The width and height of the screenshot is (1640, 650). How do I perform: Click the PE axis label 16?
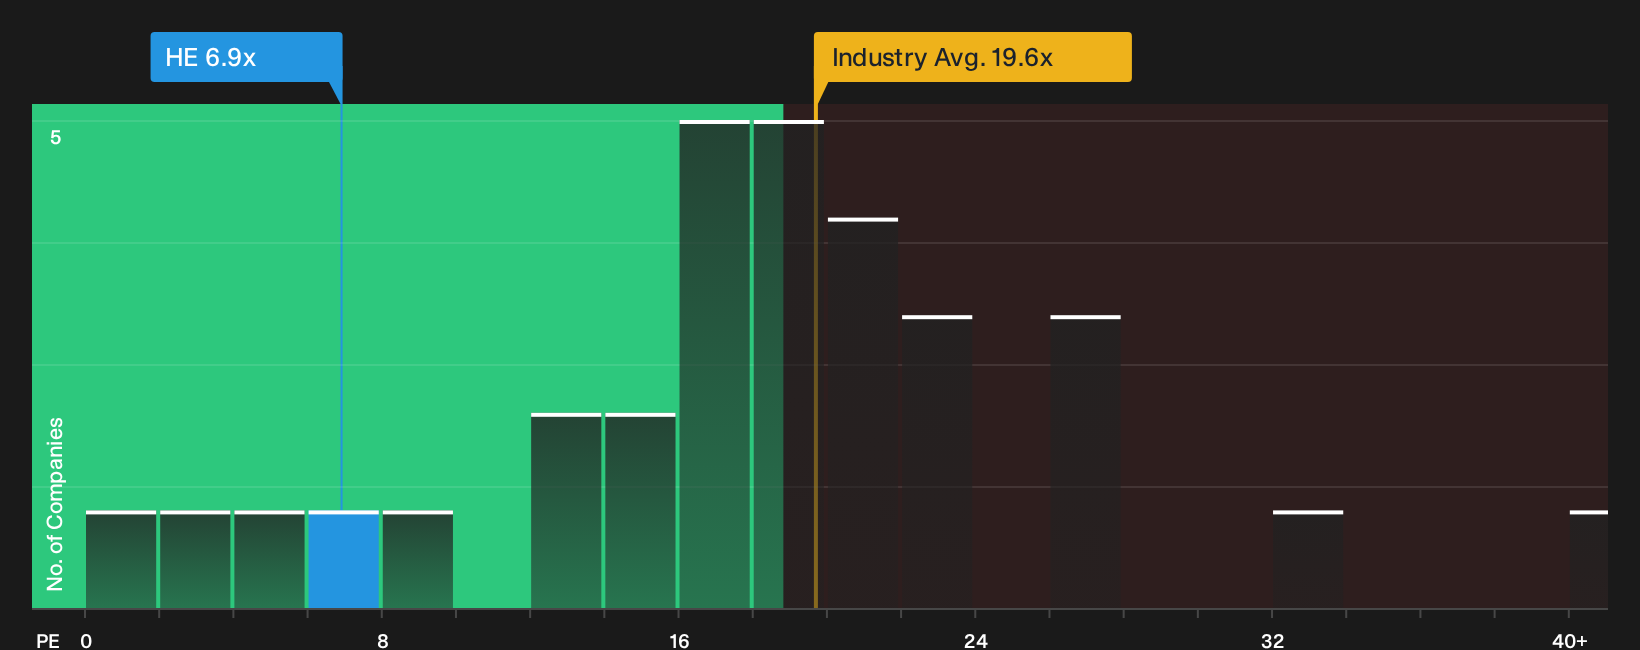click(x=679, y=640)
